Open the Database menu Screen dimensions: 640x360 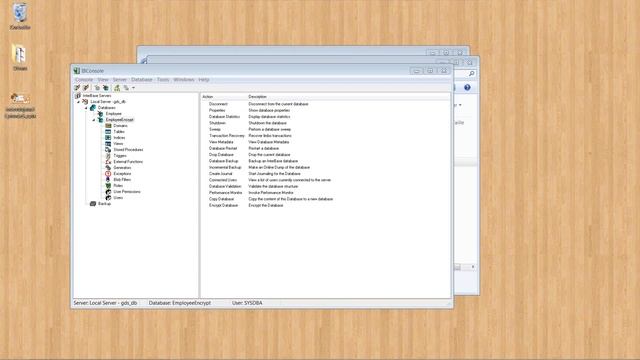[x=142, y=80]
